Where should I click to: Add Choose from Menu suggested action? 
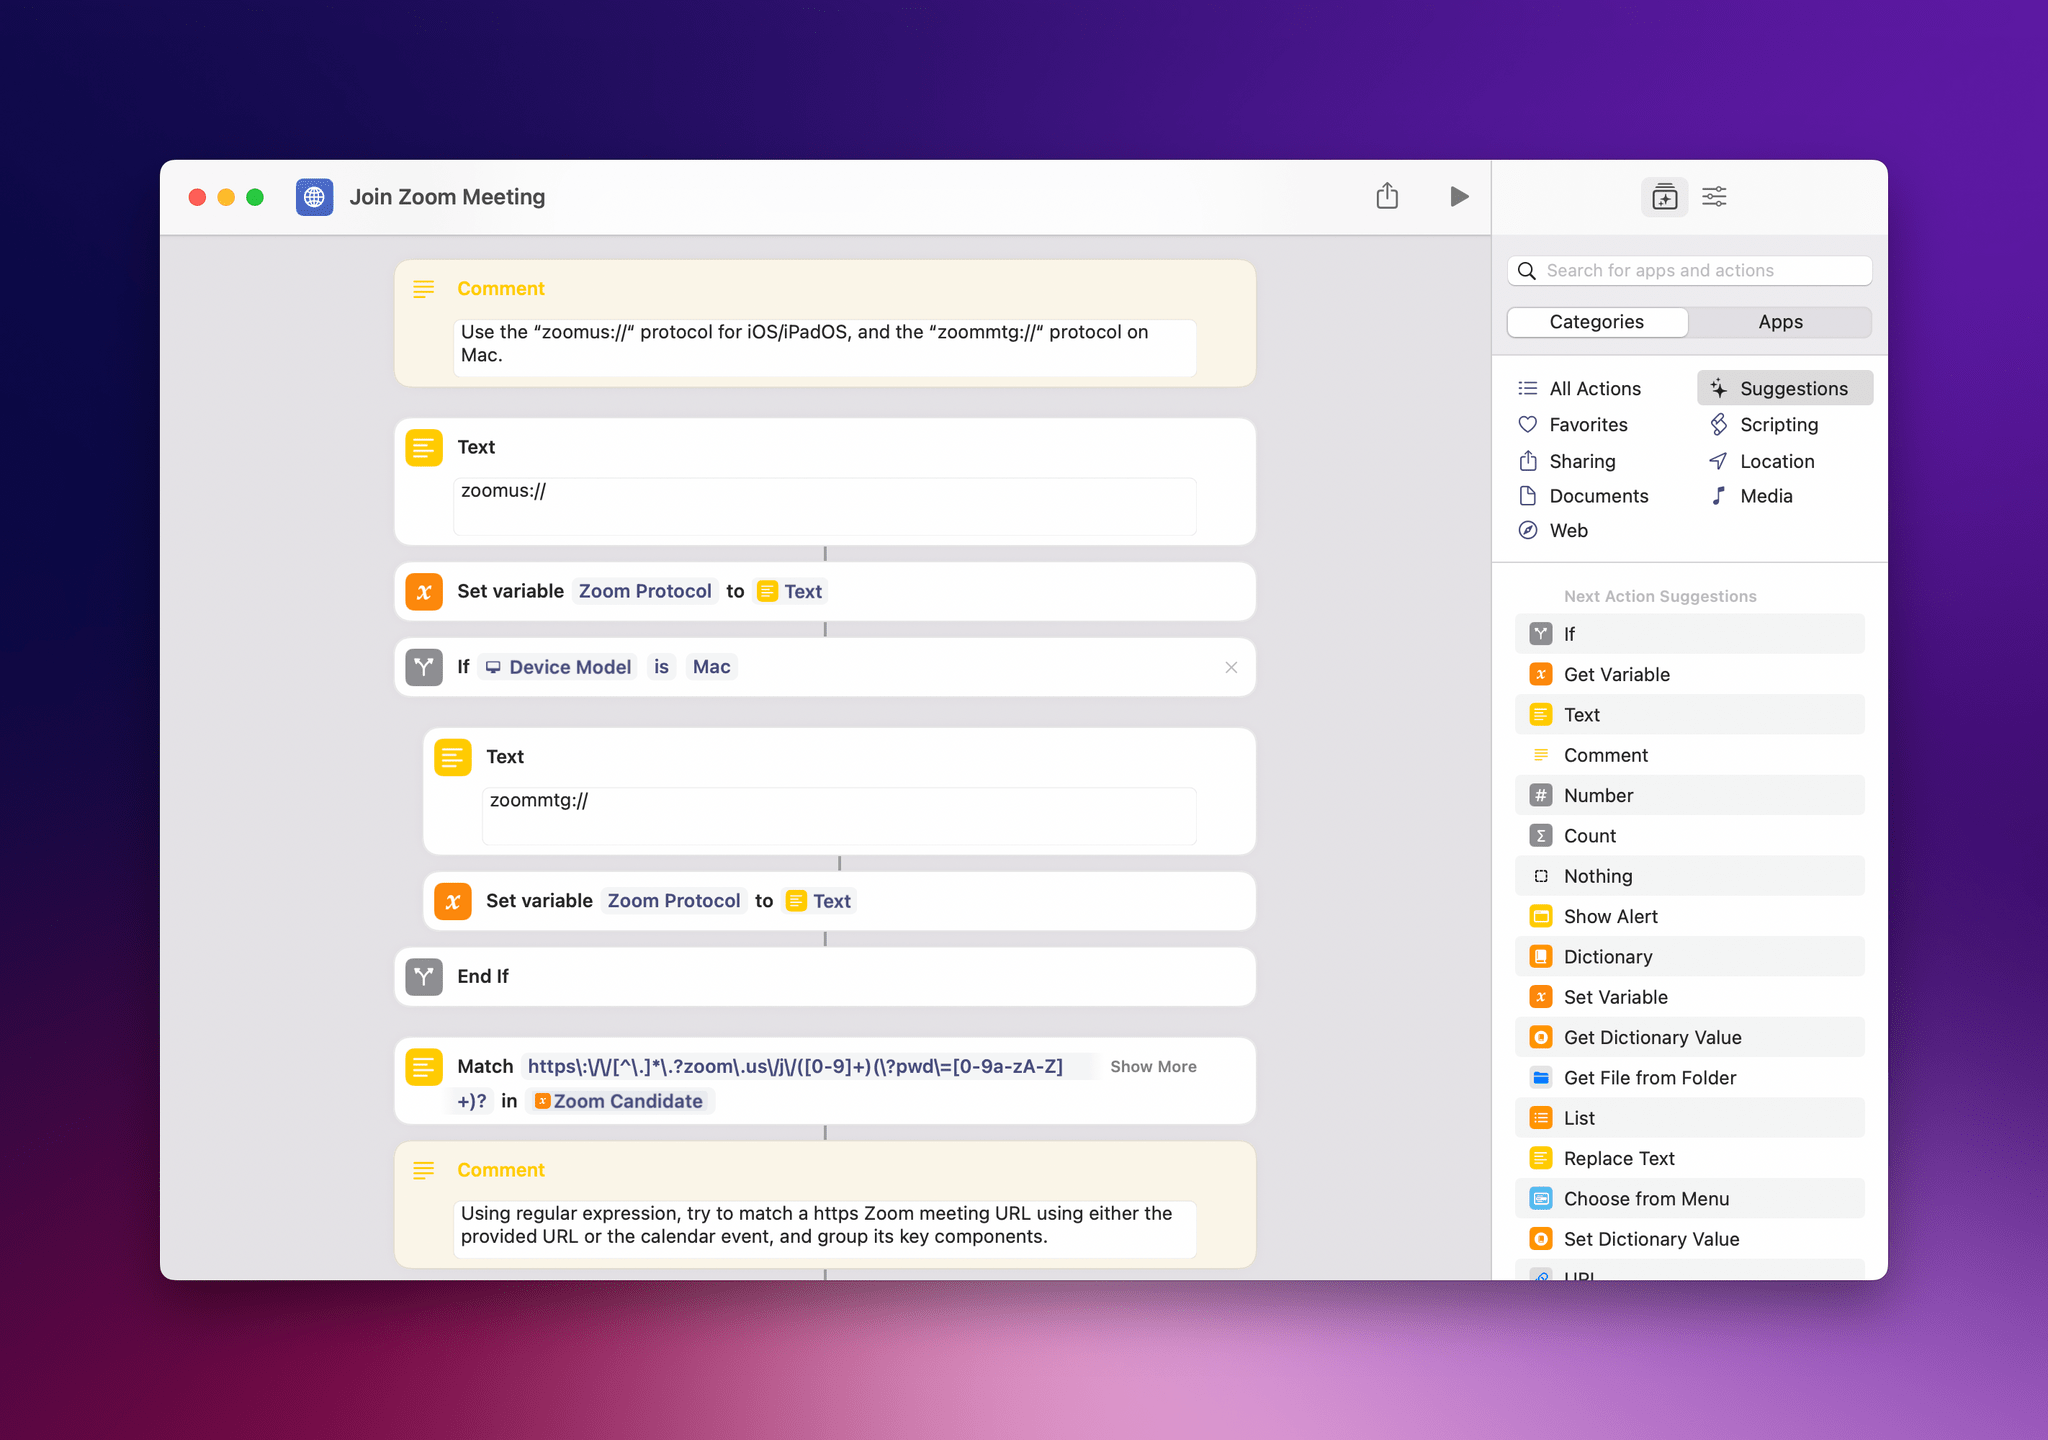[1690, 1199]
